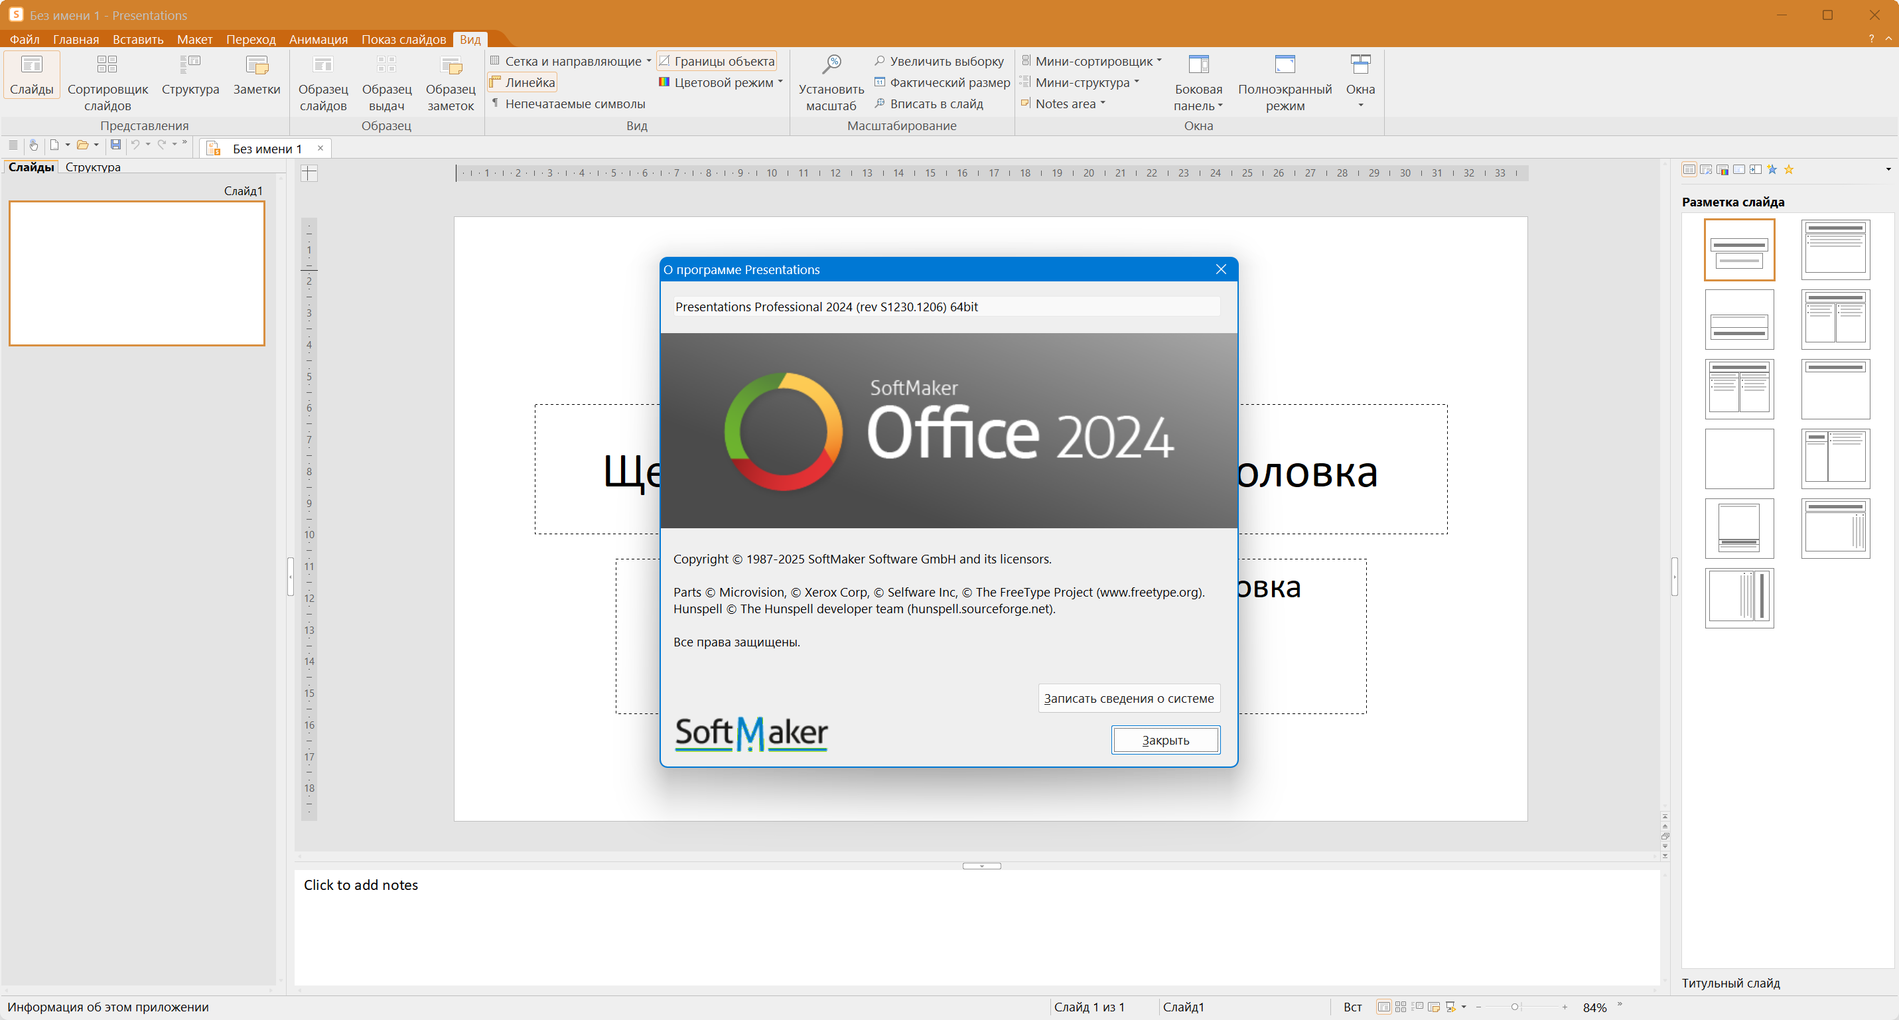Open the sidebar options dropdown arrow
The width and height of the screenshot is (1899, 1020).
(1888, 170)
